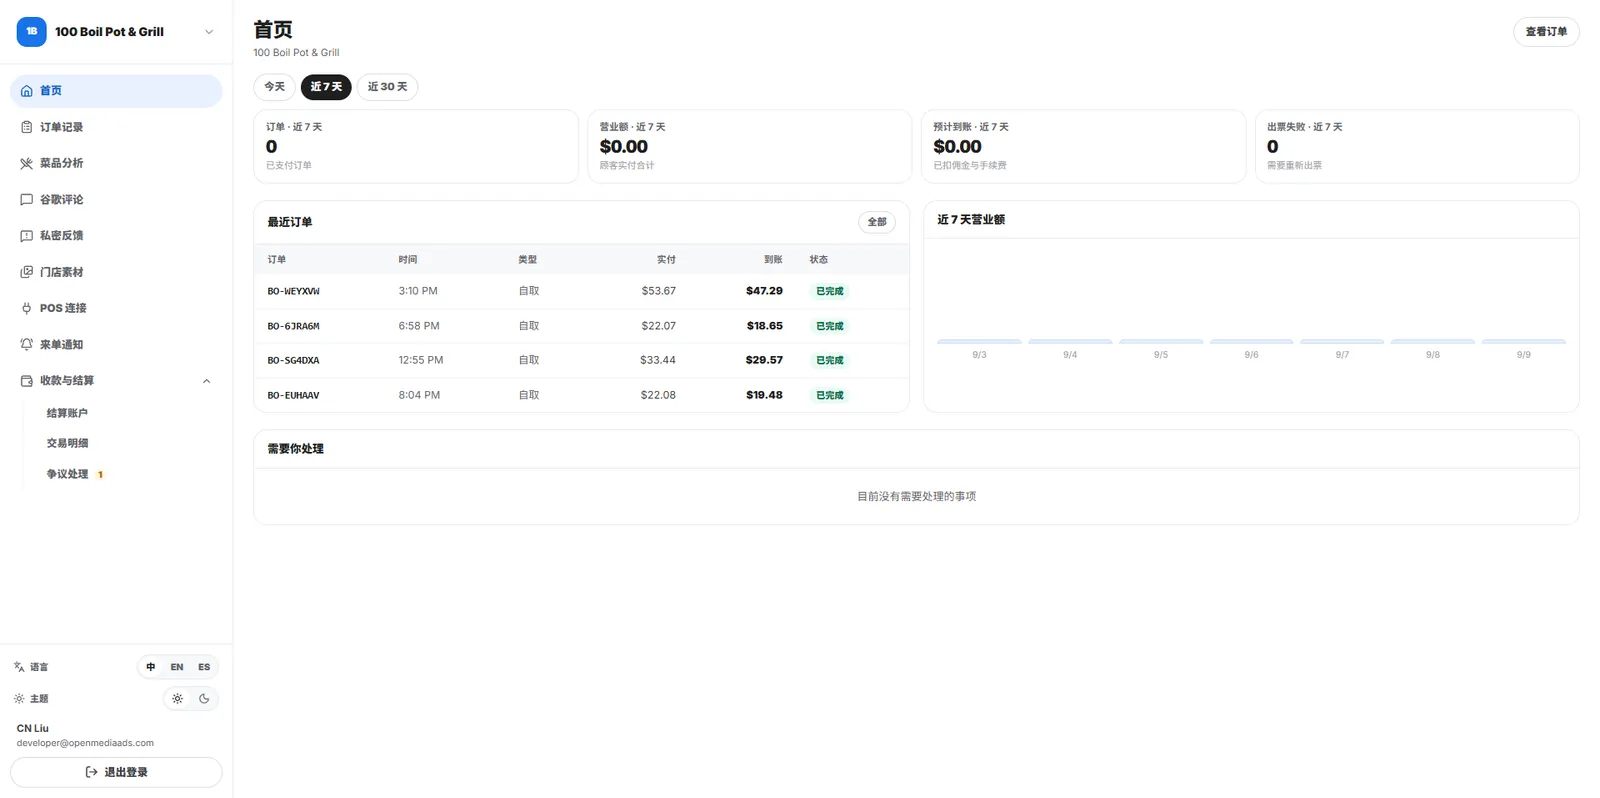This screenshot has width=1600, height=798.
Task: Click the utensils icon beside 菜品分析
Action: click(x=27, y=163)
